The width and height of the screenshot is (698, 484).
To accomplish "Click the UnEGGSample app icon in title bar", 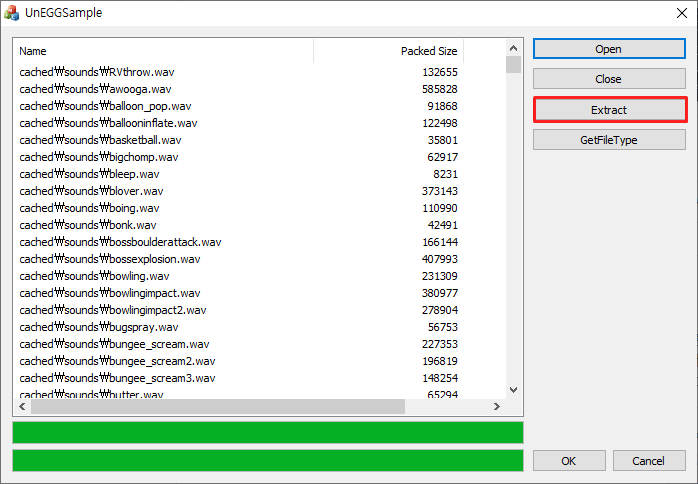I will pos(12,13).
